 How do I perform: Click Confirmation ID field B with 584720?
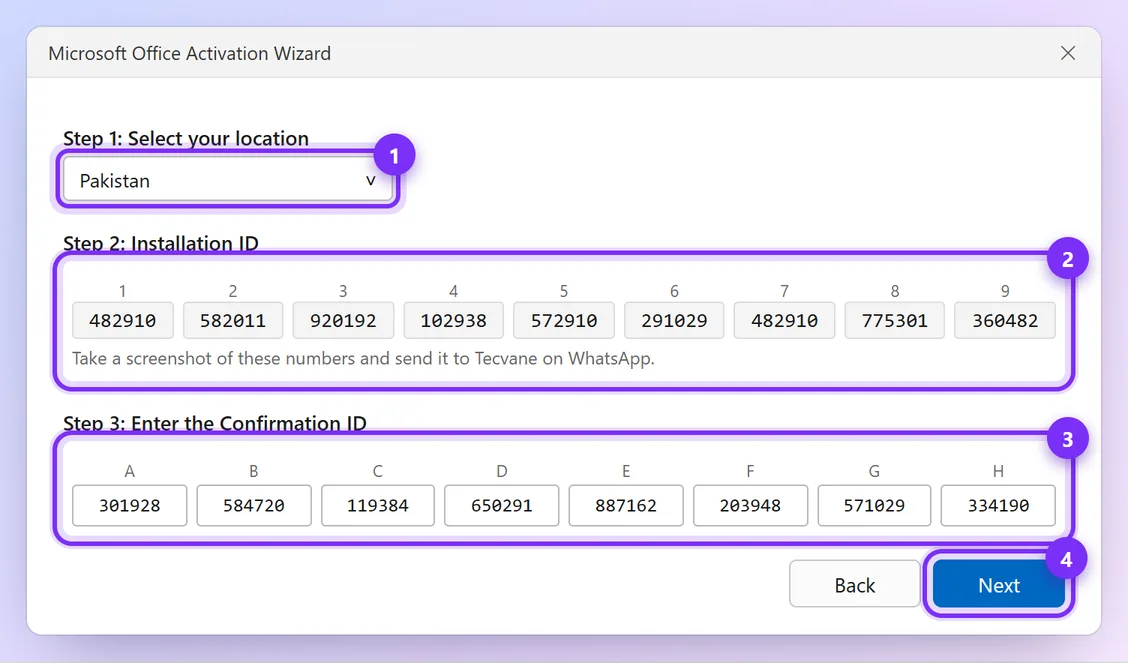(x=254, y=506)
